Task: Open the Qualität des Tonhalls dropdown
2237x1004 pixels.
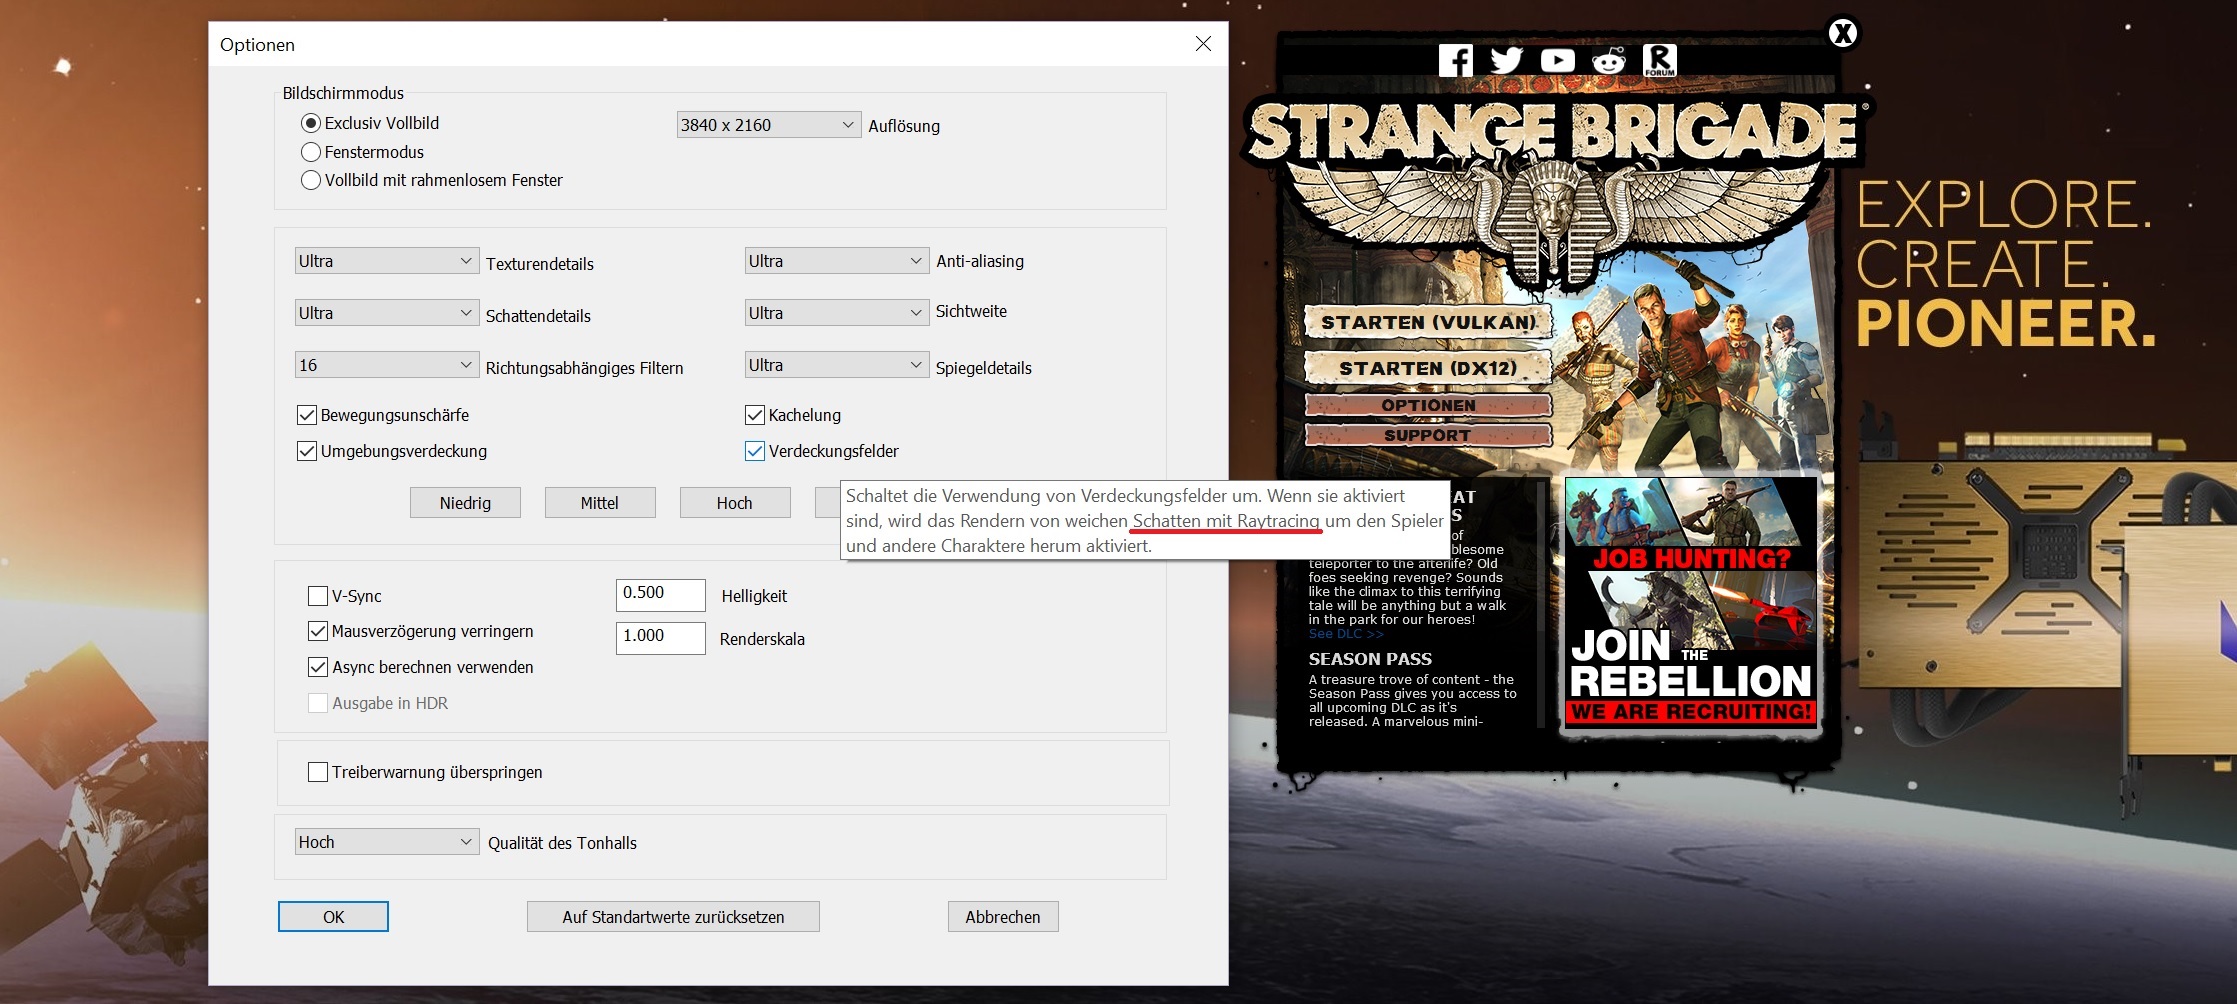Action: [x=387, y=842]
